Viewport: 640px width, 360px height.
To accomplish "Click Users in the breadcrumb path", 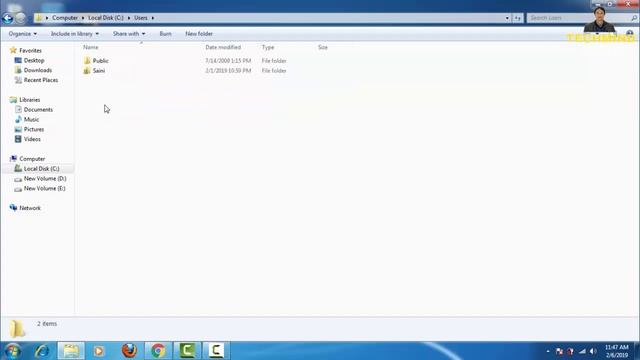I will point(141,18).
